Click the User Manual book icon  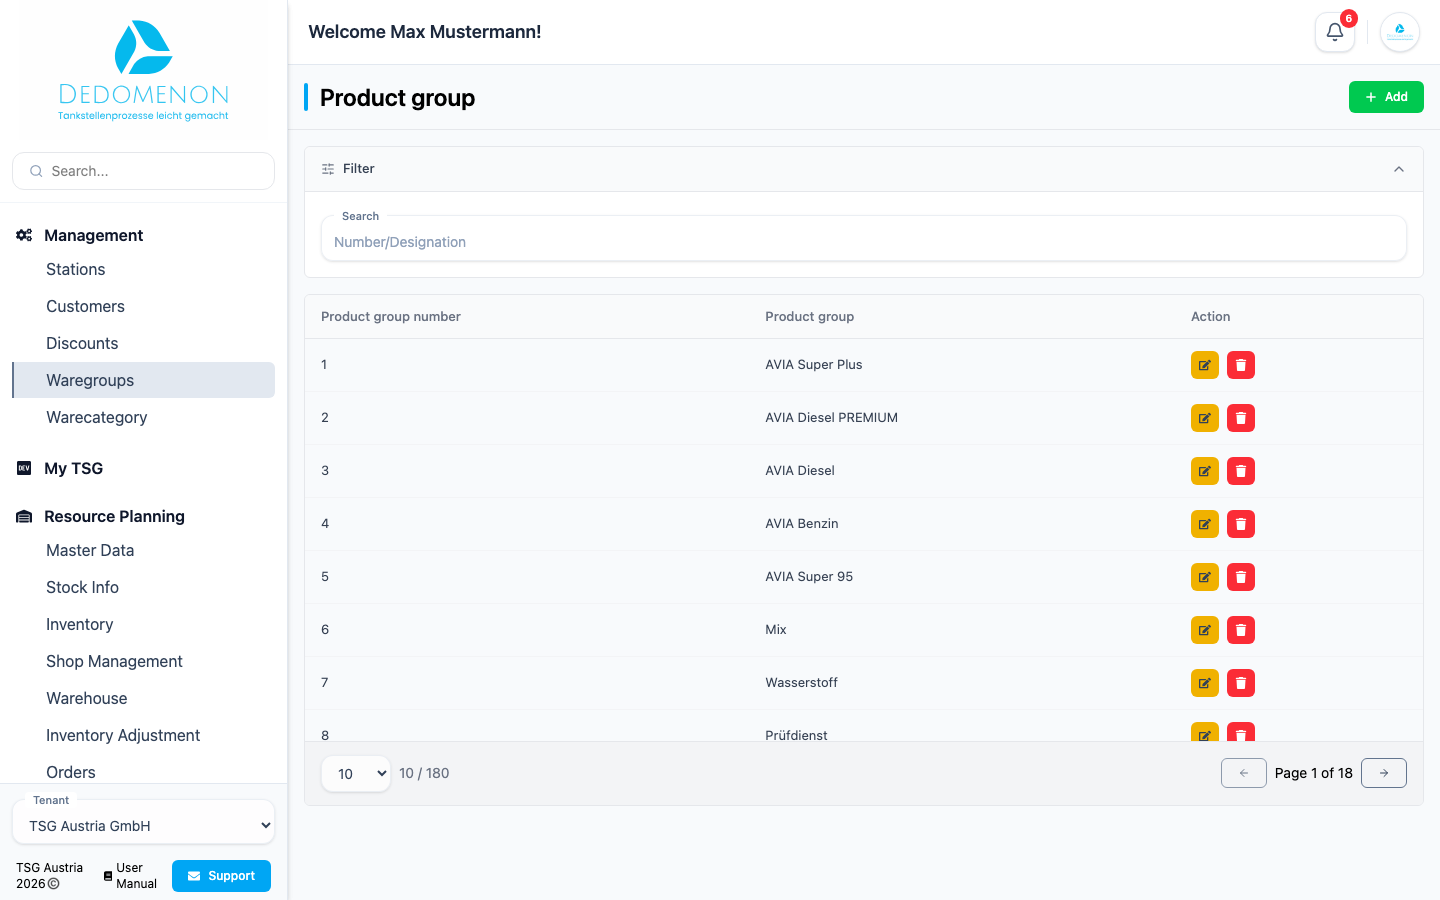108,876
